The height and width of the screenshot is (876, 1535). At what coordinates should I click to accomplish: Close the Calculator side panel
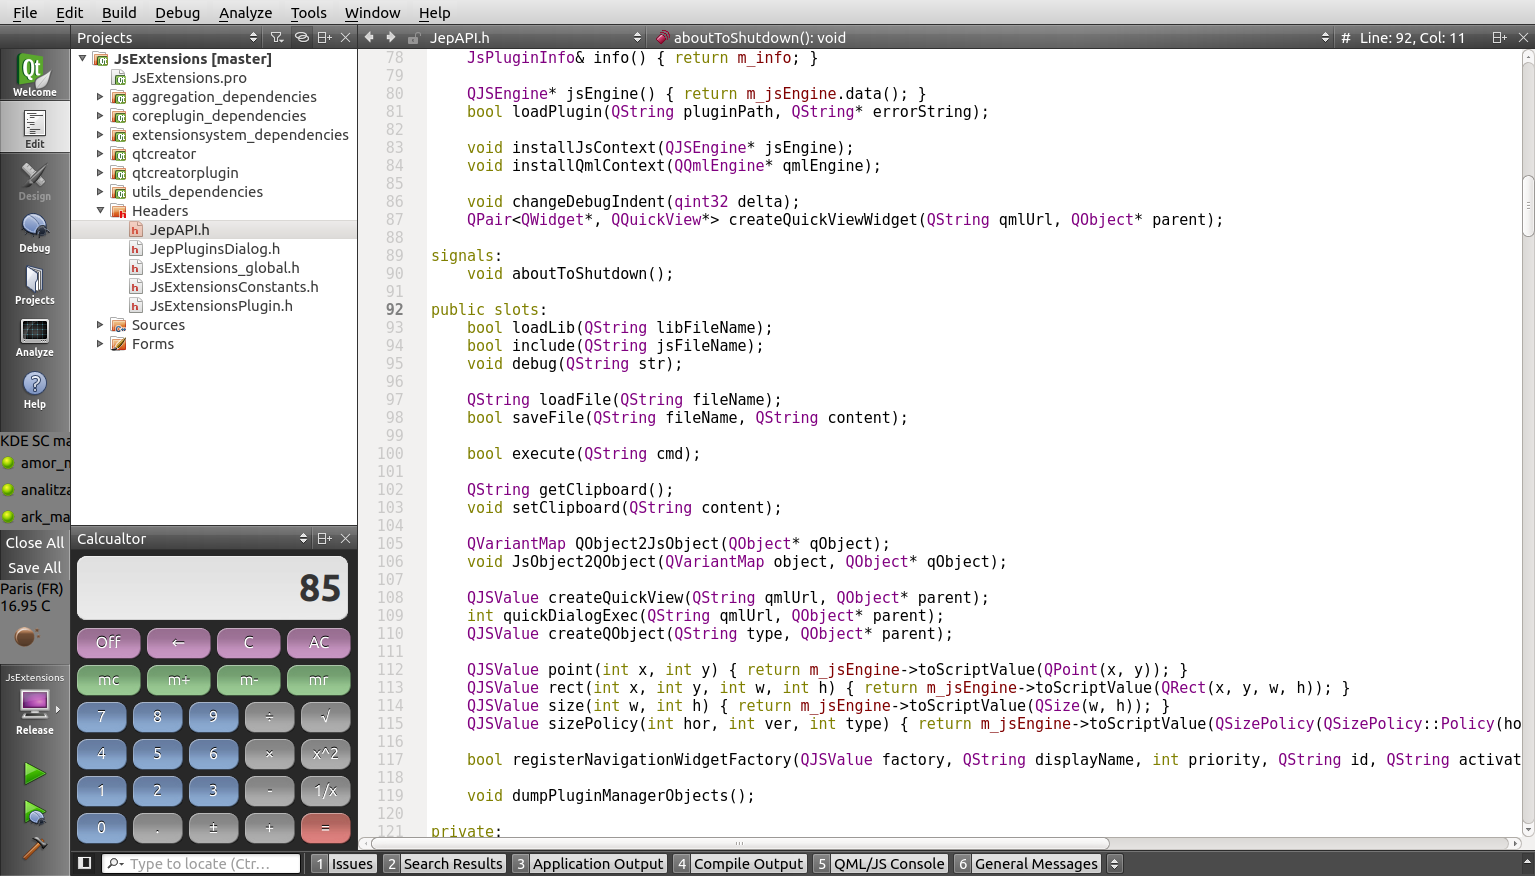coord(346,538)
